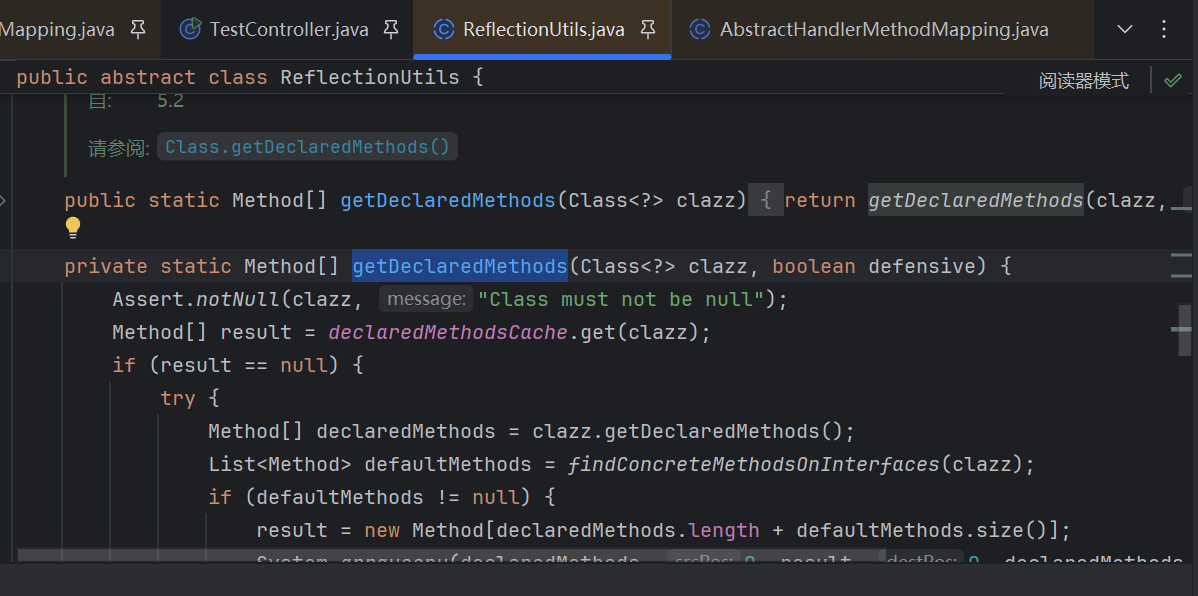The image size is (1198, 596).
Task: Show hidden tabs dropdown chevron
Action: [1125, 30]
